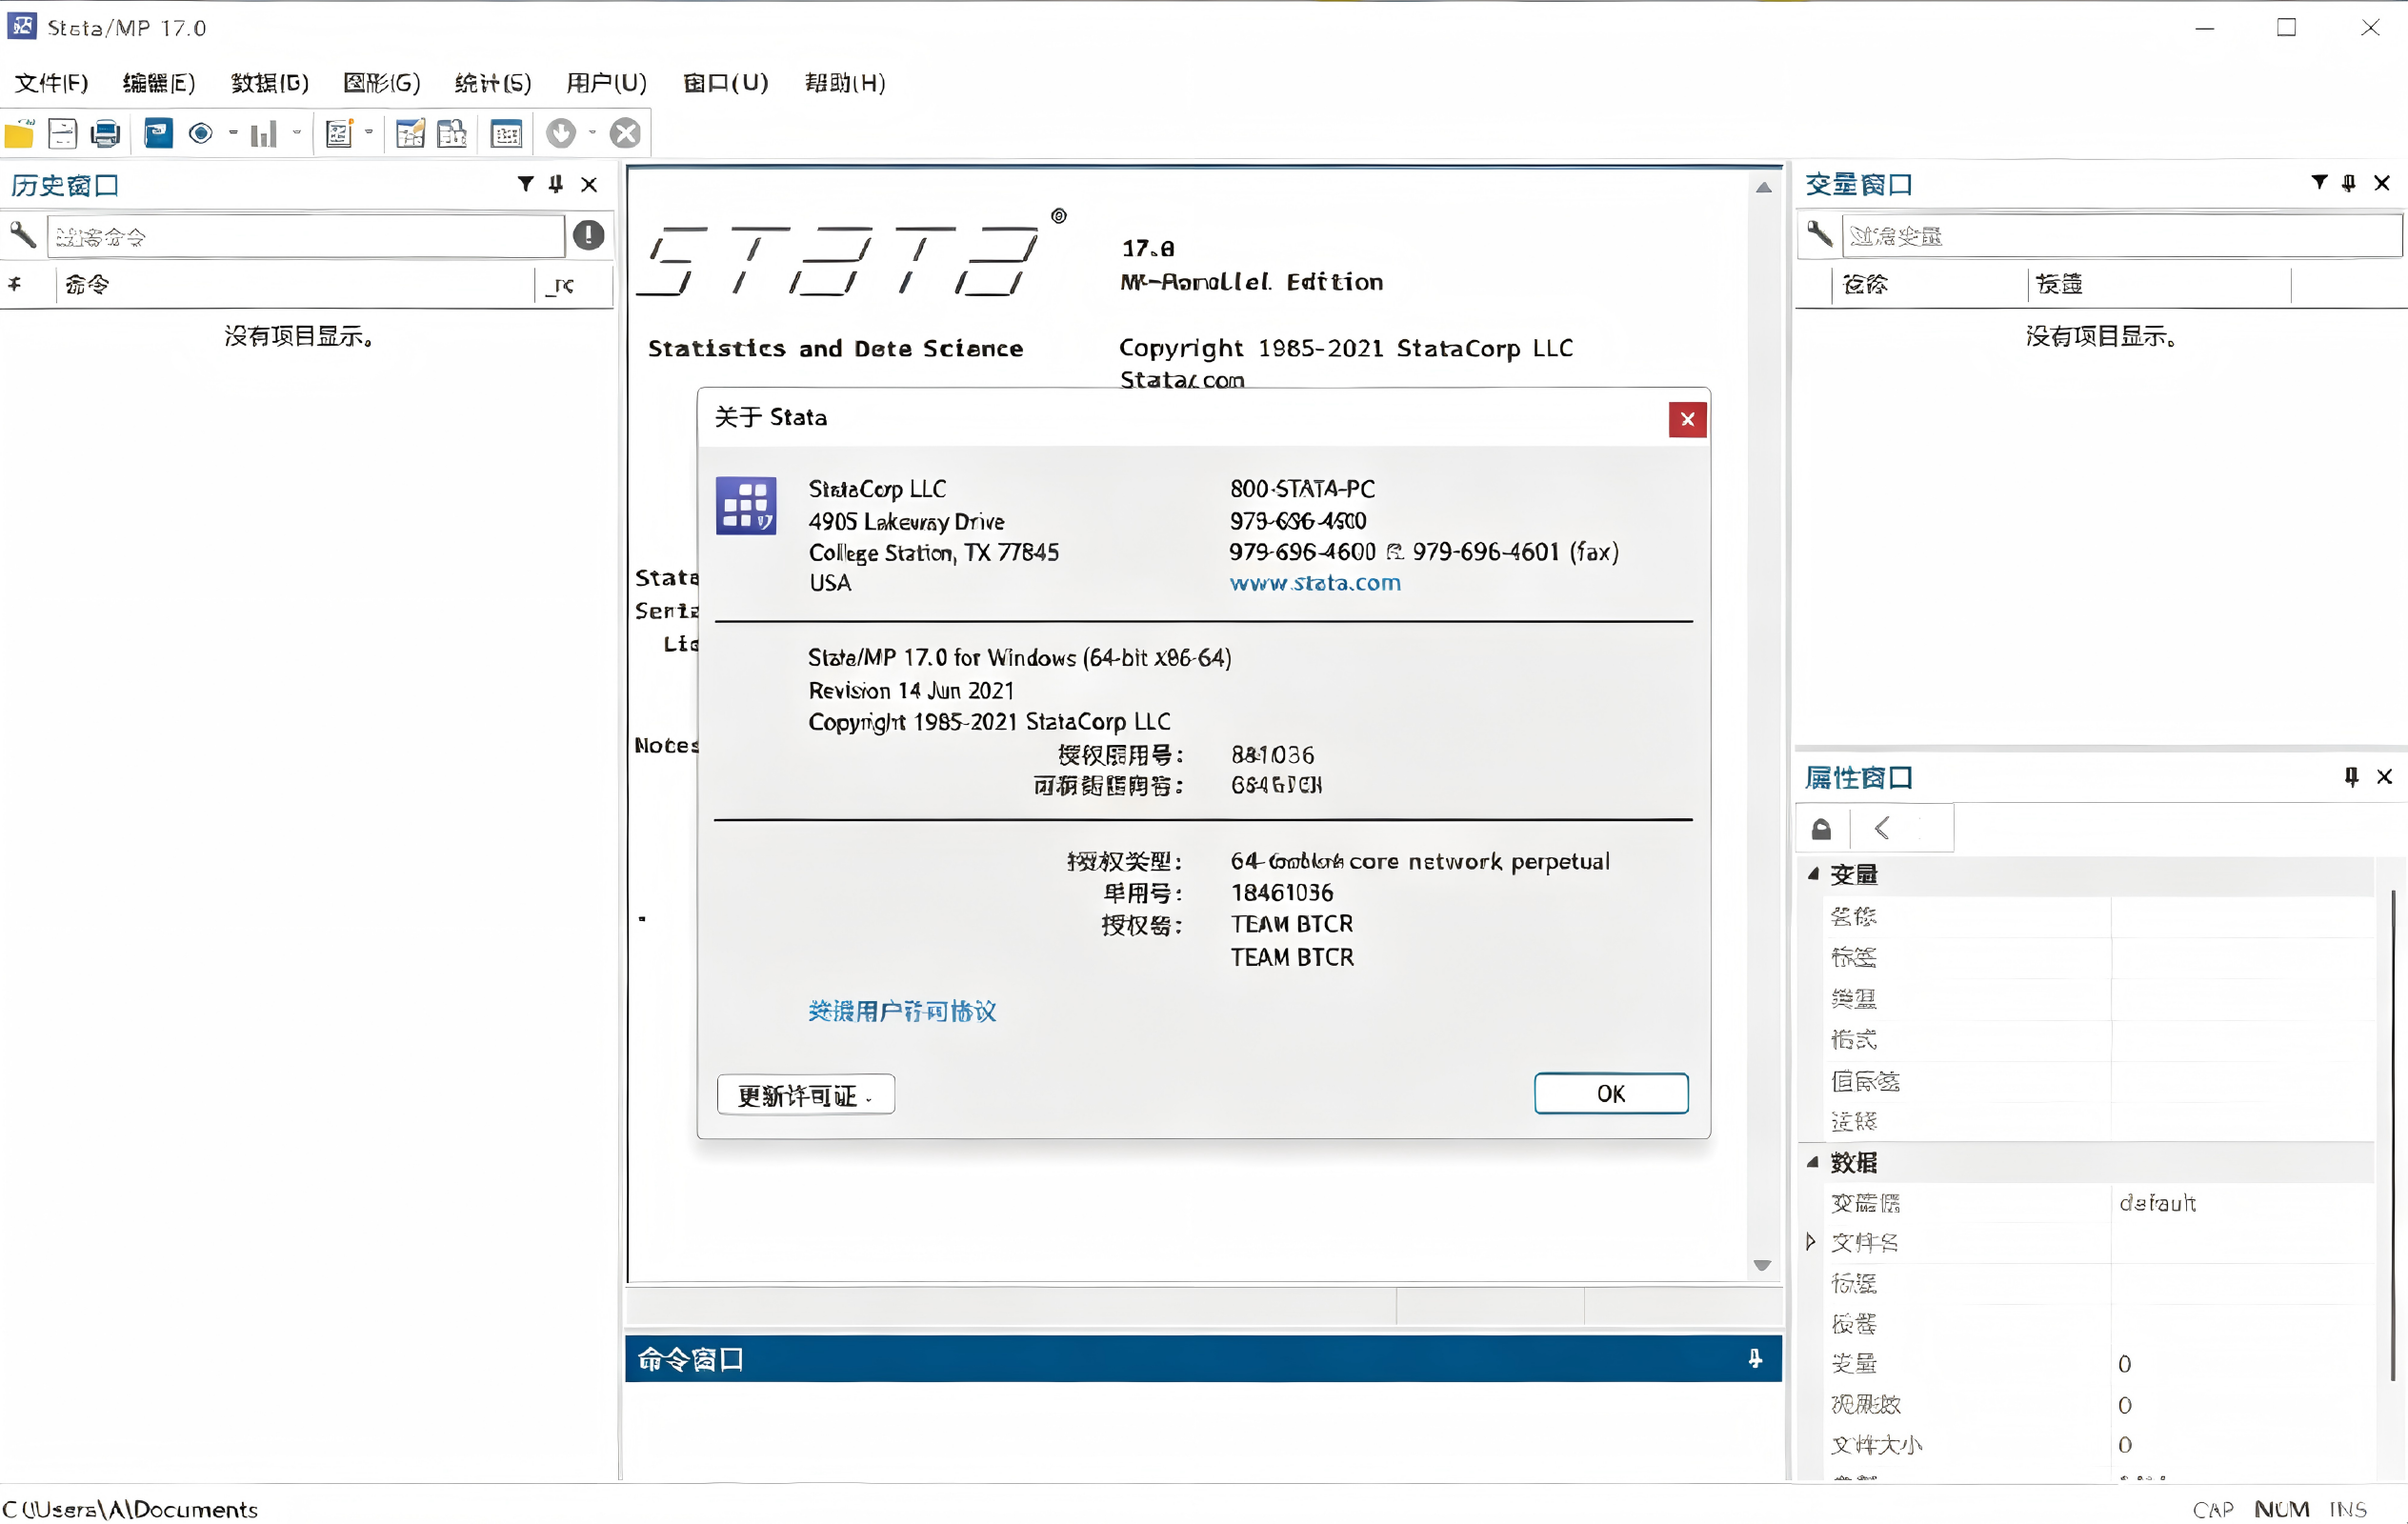Open the end-user license agreement link
Viewport: 2408px width, 1524px height.
point(902,1012)
